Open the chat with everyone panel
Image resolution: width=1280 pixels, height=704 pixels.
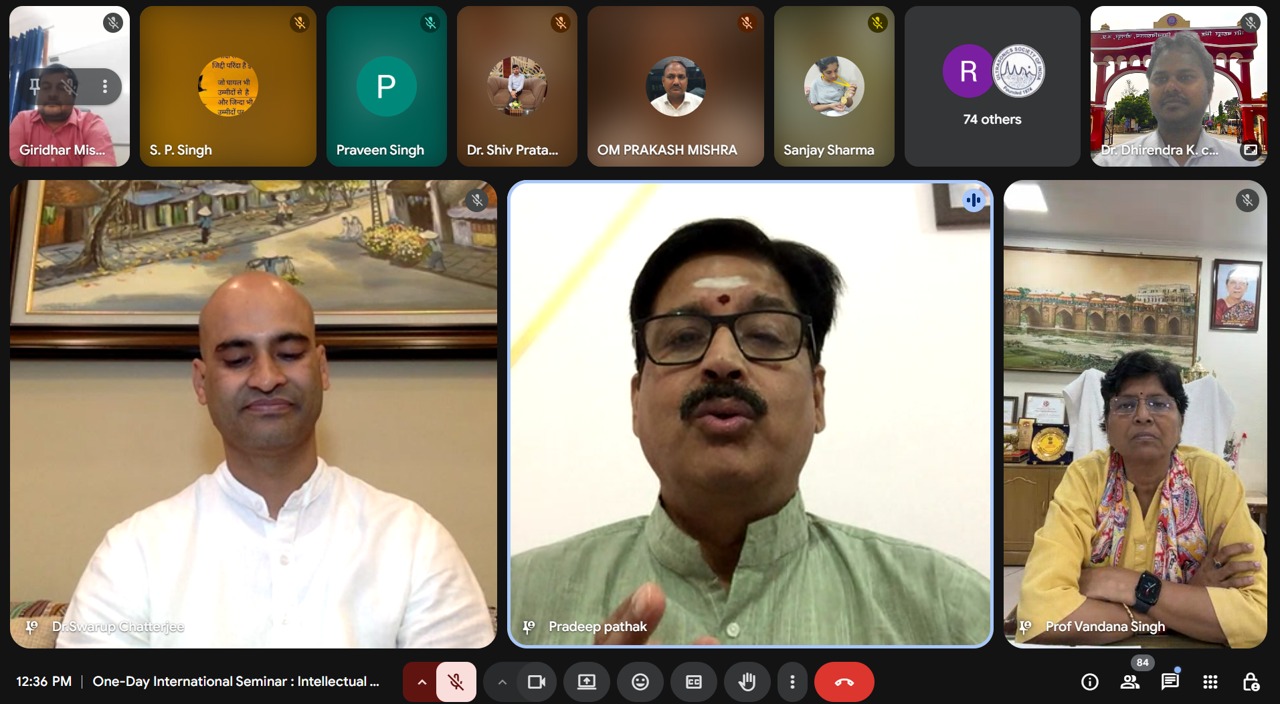1170,682
